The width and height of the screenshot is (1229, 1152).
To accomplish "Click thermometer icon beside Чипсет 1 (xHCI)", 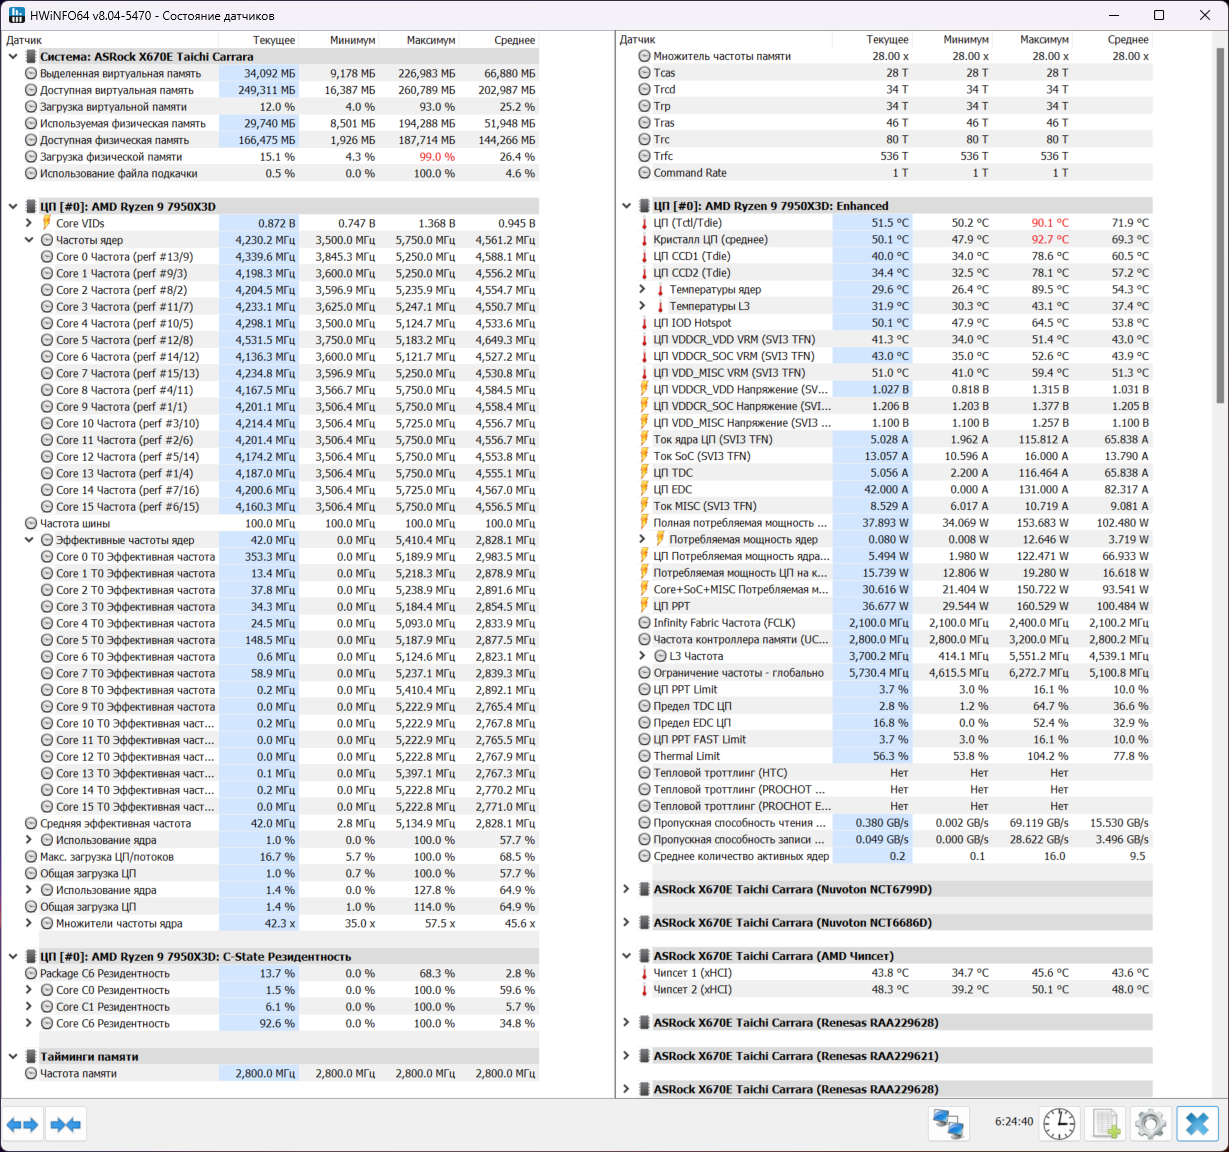I will coord(644,973).
